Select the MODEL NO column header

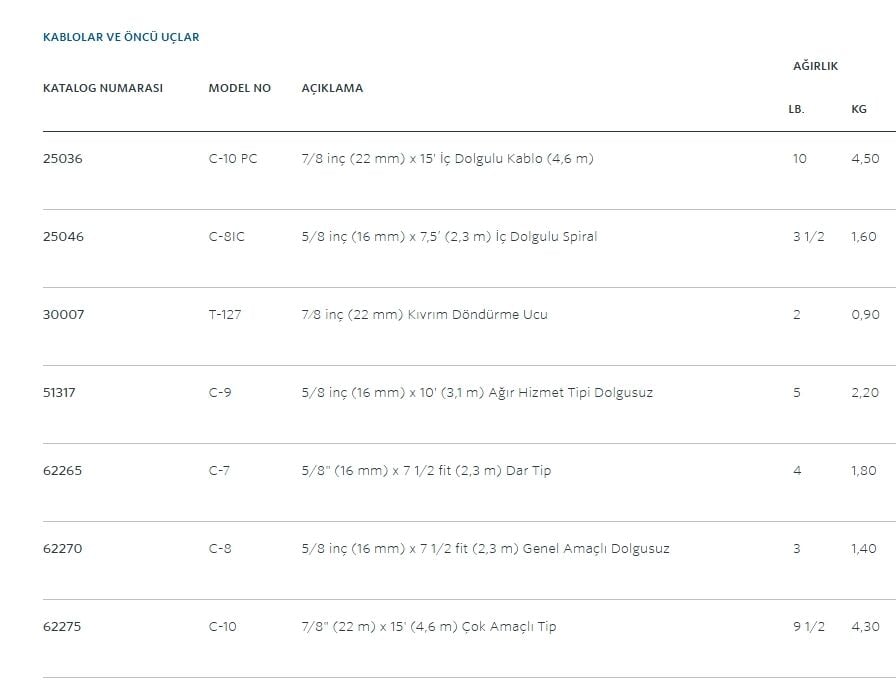pos(239,88)
